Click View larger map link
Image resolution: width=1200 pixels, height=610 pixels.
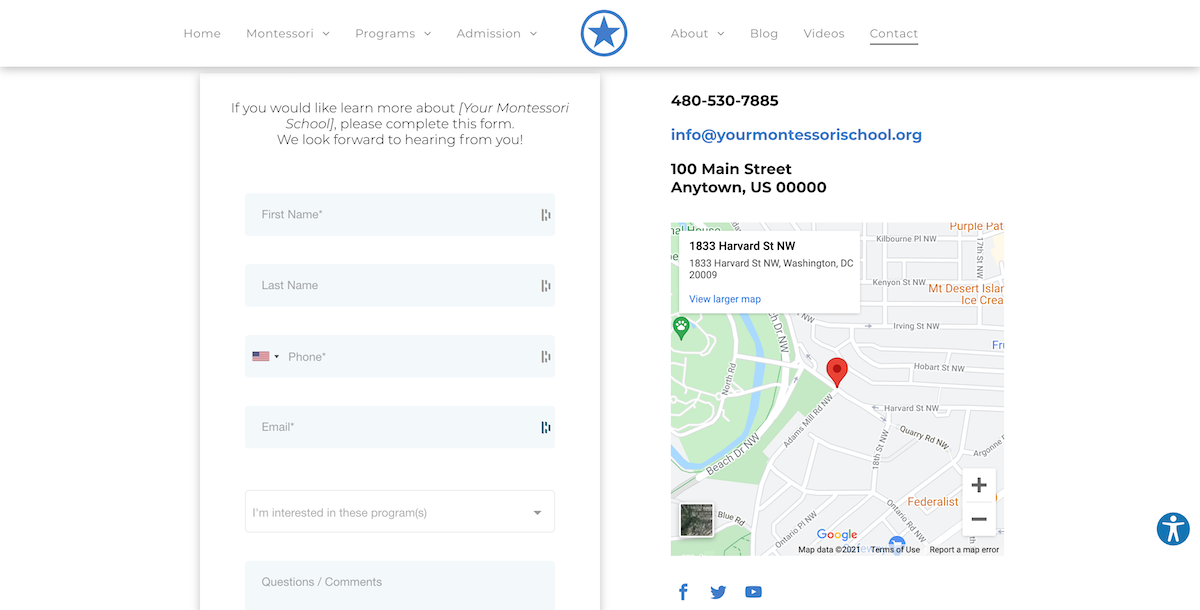pyautogui.click(x=725, y=299)
